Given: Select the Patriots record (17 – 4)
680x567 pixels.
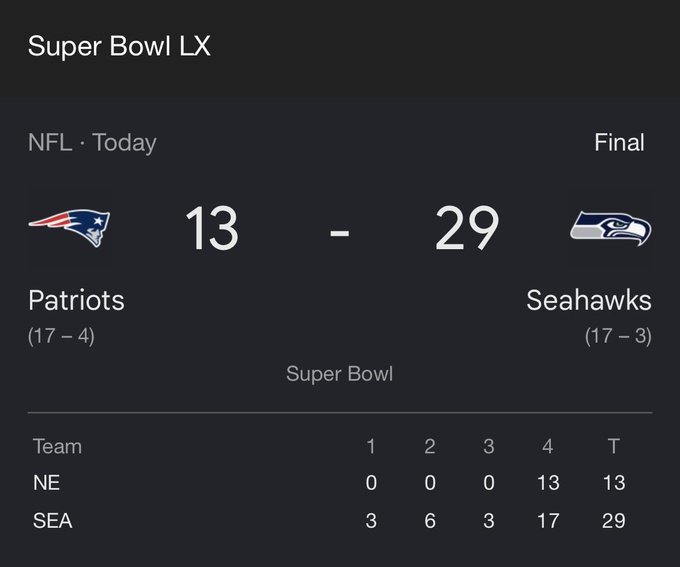Looking at the screenshot, I should click(x=61, y=336).
